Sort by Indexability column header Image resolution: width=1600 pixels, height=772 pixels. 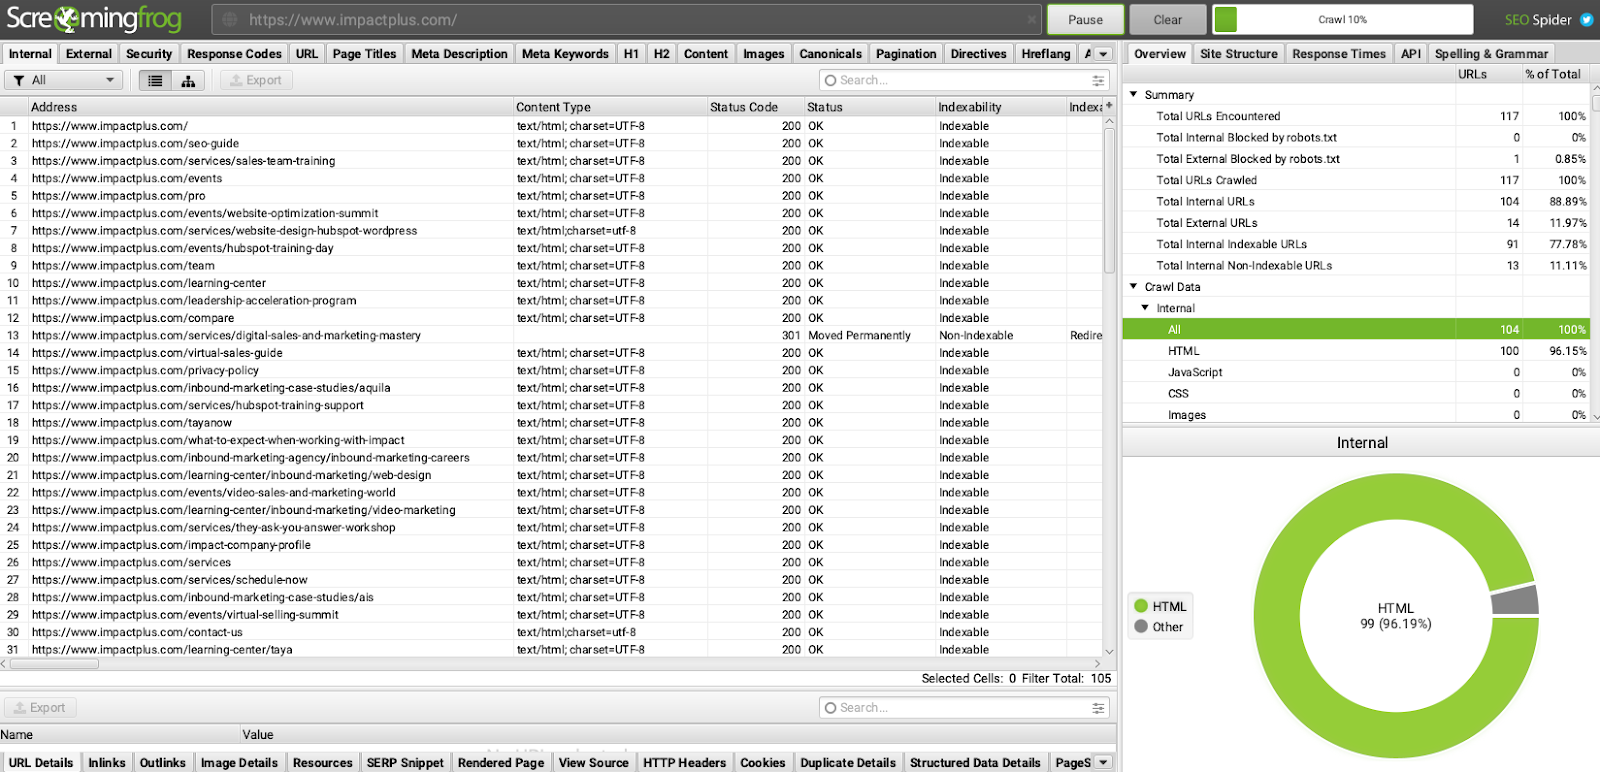coord(1000,107)
